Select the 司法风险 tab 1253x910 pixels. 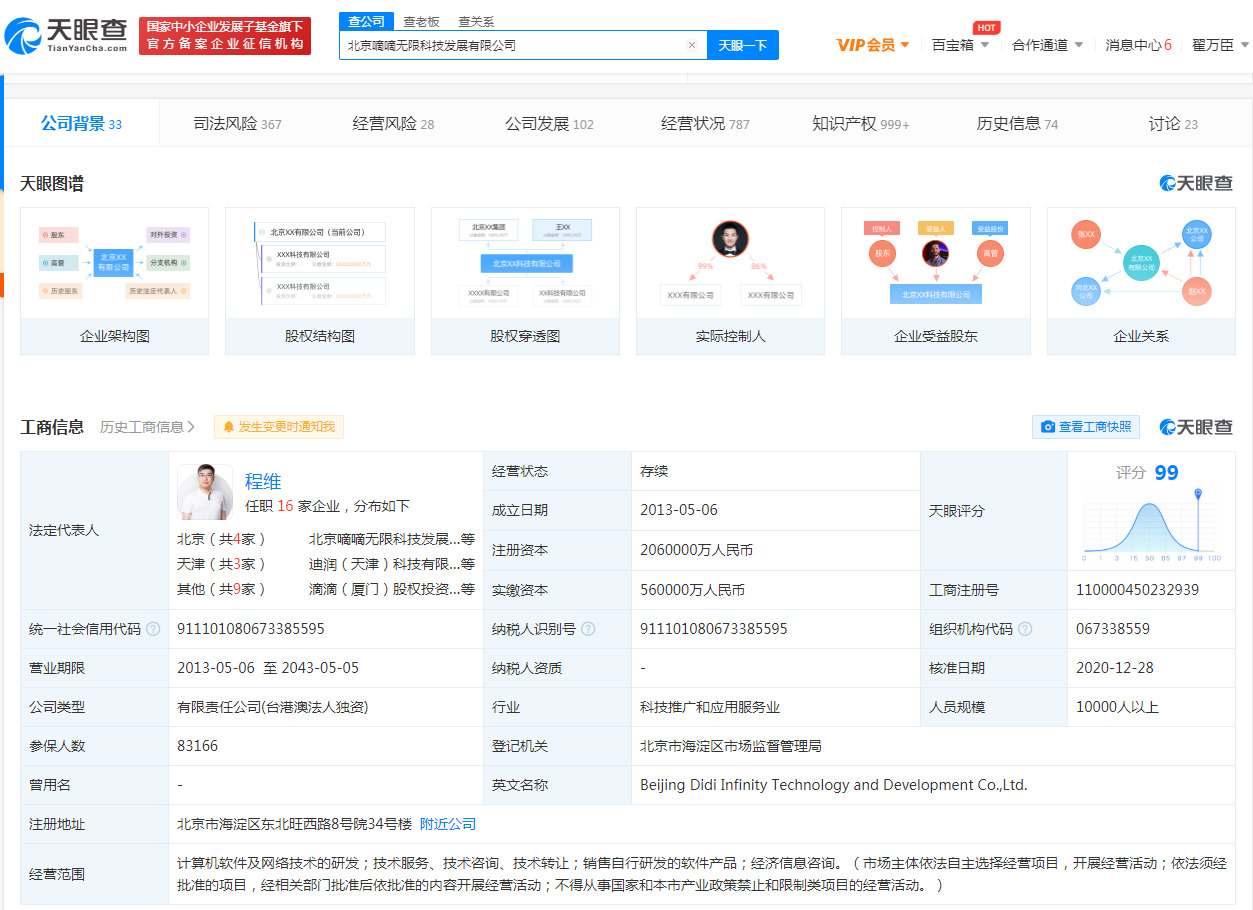coord(237,124)
